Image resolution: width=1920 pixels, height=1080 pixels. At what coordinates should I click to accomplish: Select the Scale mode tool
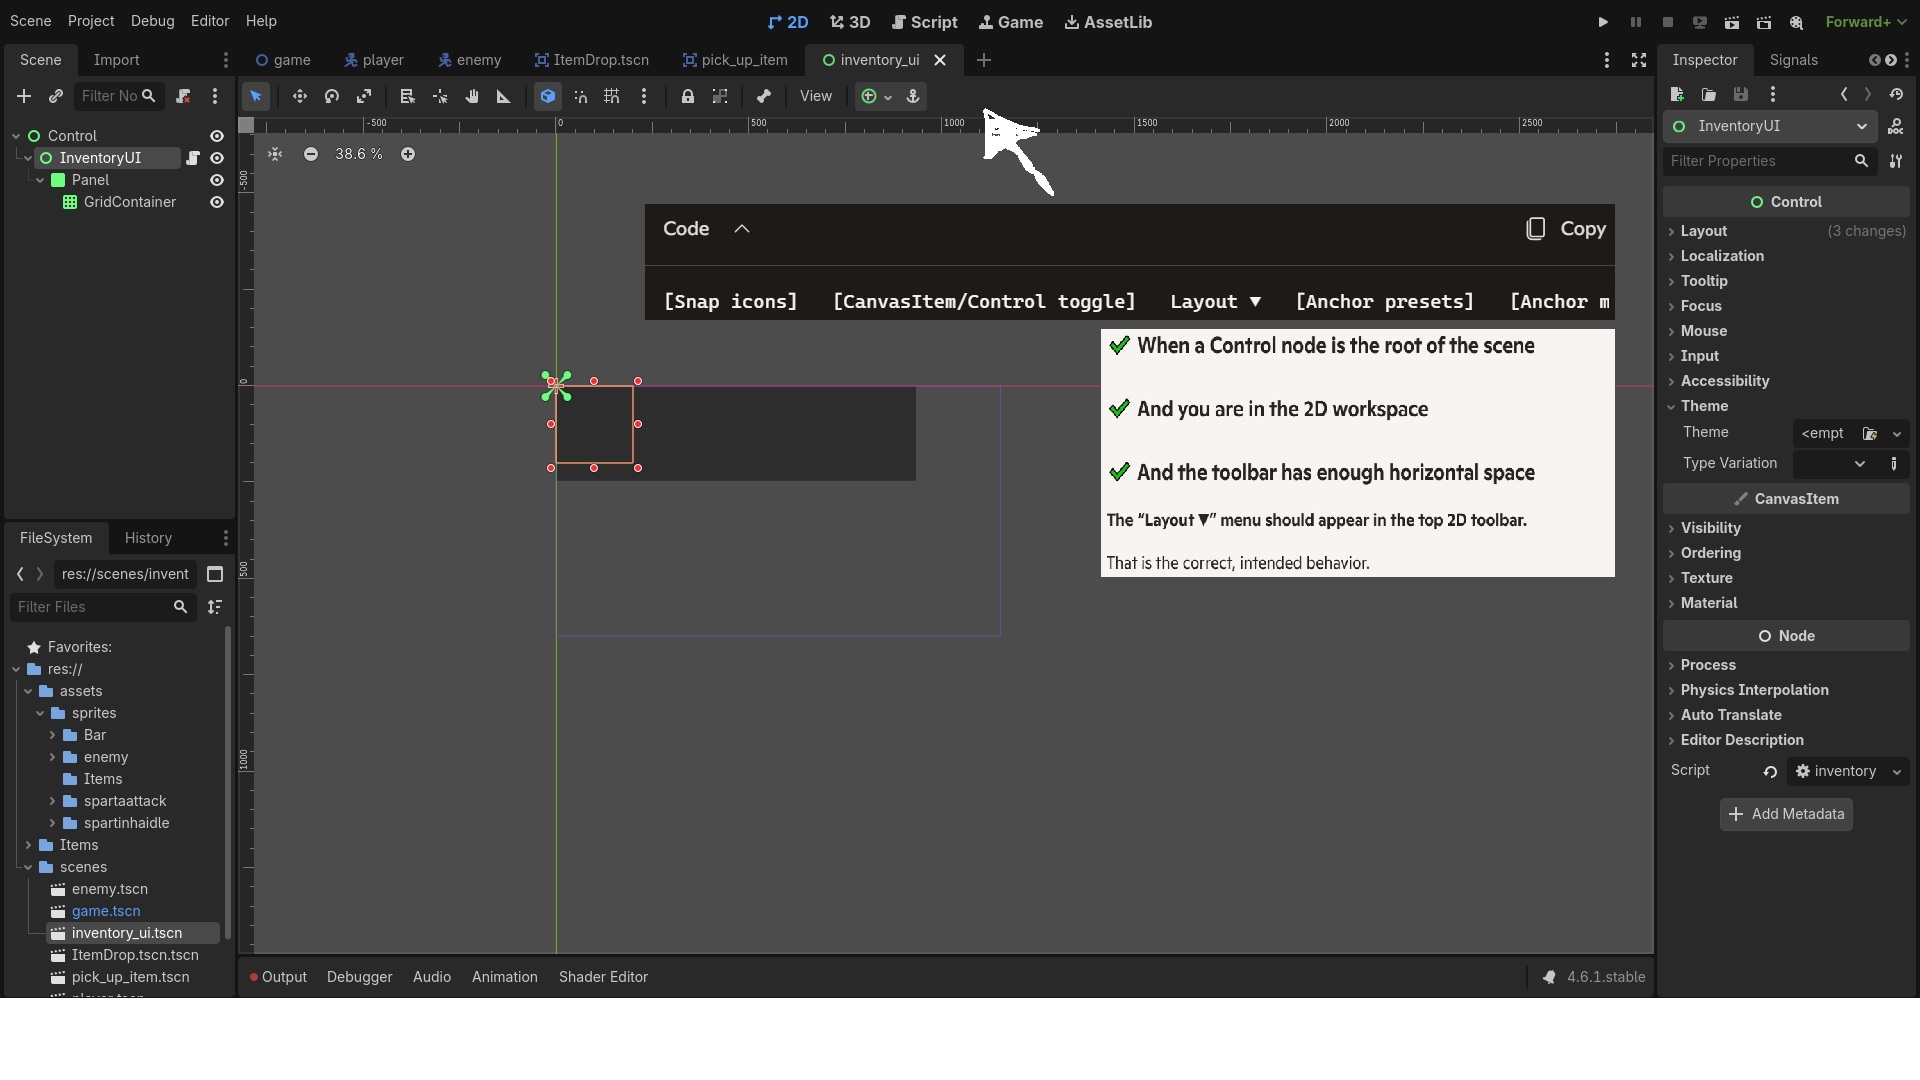point(364,96)
